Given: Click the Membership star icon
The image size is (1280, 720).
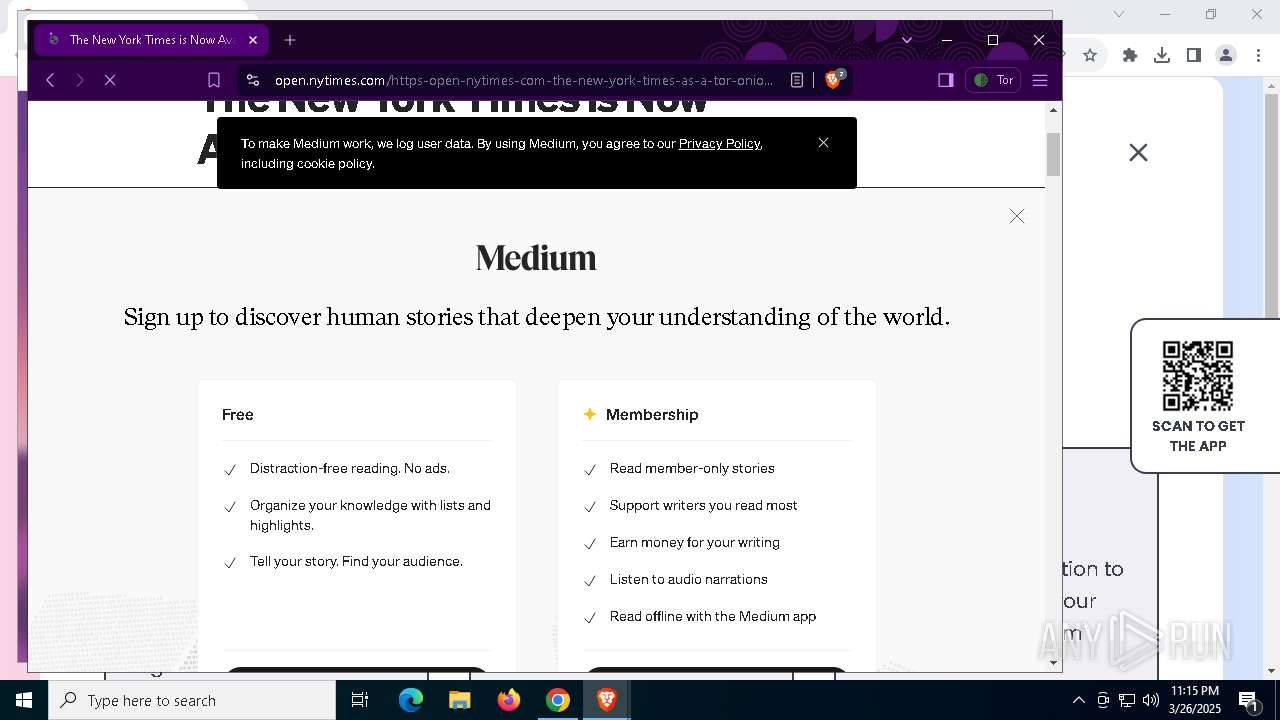Looking at the screenshot, I should coord(590,414).
